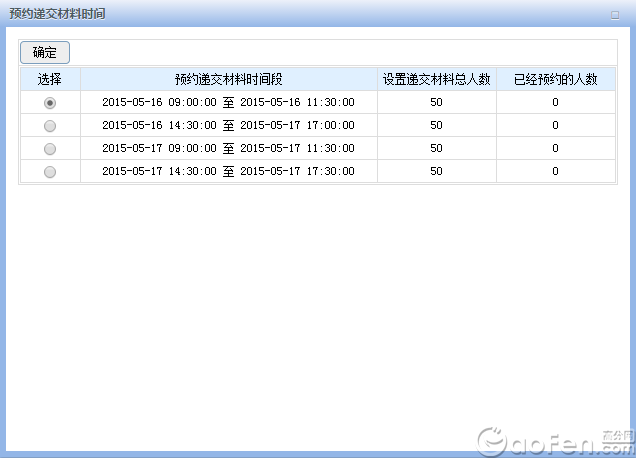Image resolution: width=636 pixels, height=458 pixels.
Task: Click the 预约递交材料时间 window title
Action: [56, 14]
